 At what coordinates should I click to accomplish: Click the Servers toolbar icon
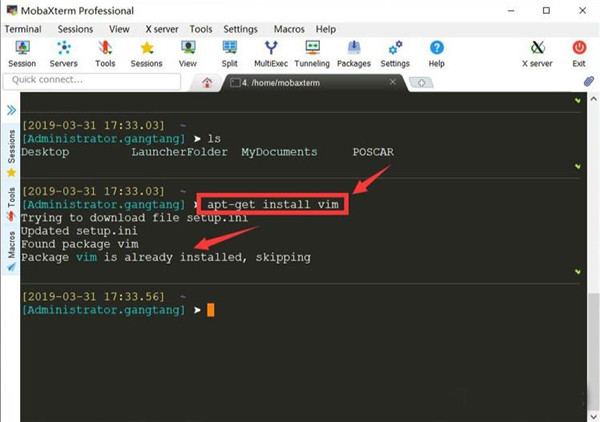pyautogui.click(x=64, y=54)
